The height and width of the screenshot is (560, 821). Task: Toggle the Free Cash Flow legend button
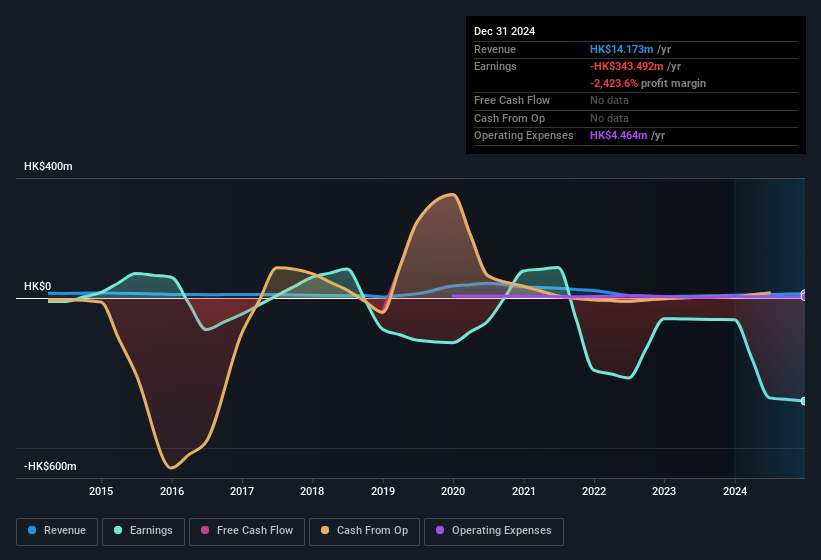[247, 531]
